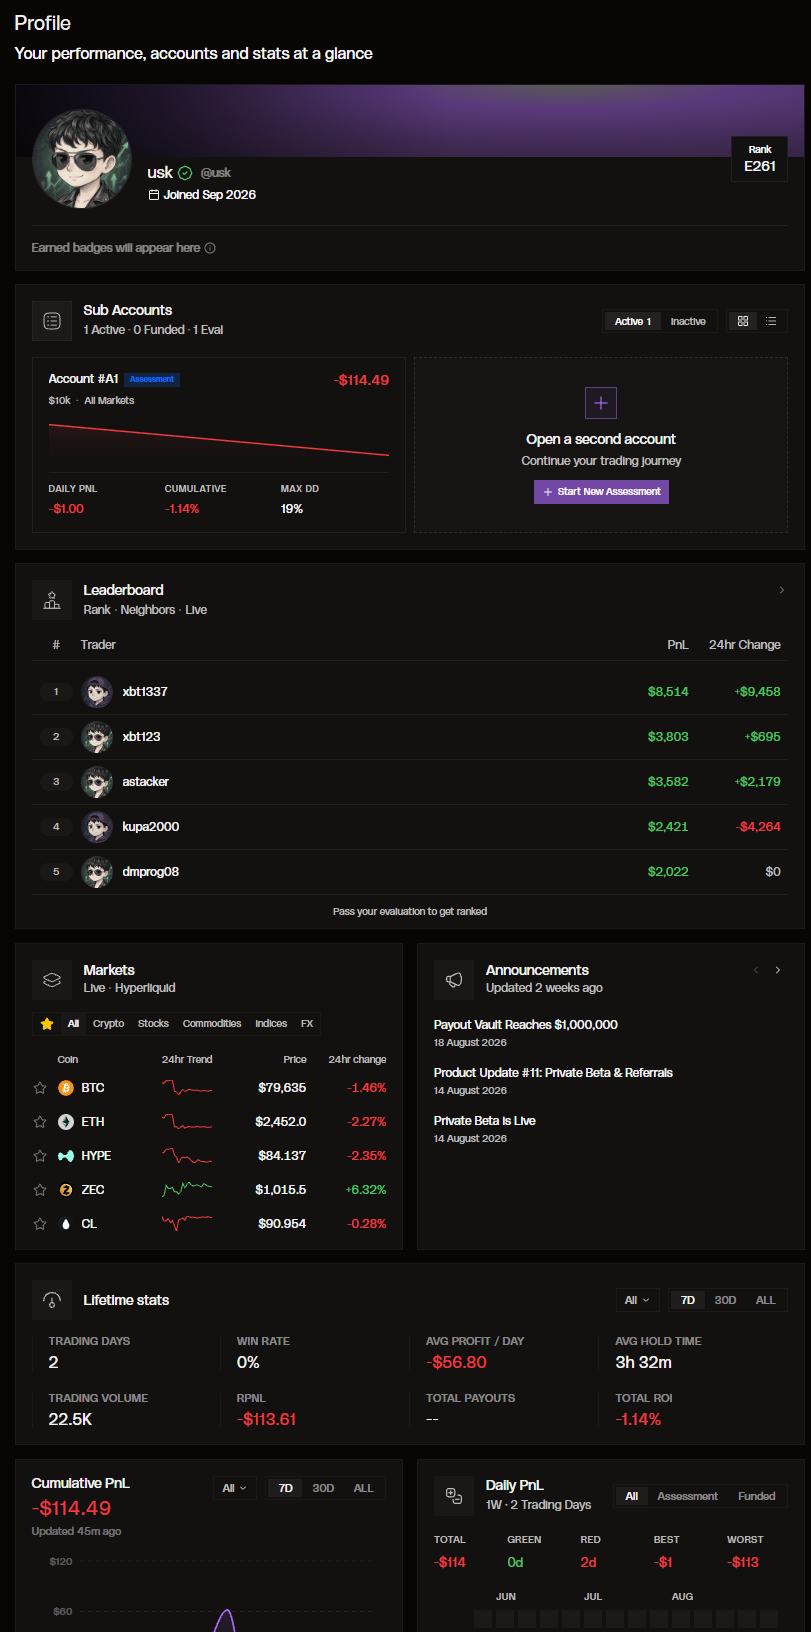
Task: Select the Active 1 filter
Action: coord(633,321)
